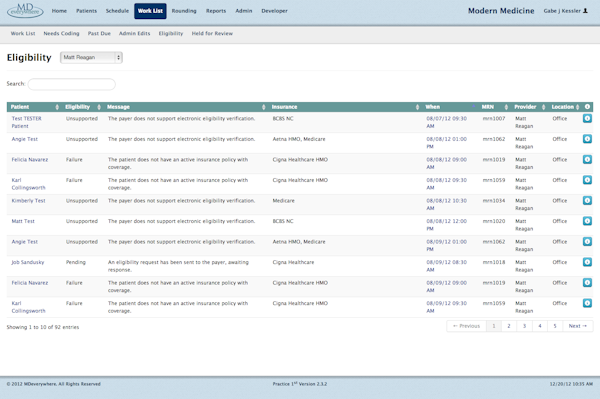Switch to the Needs Coding sub-tab
Viewport: 600px width, 399px height.
[61, 33]
